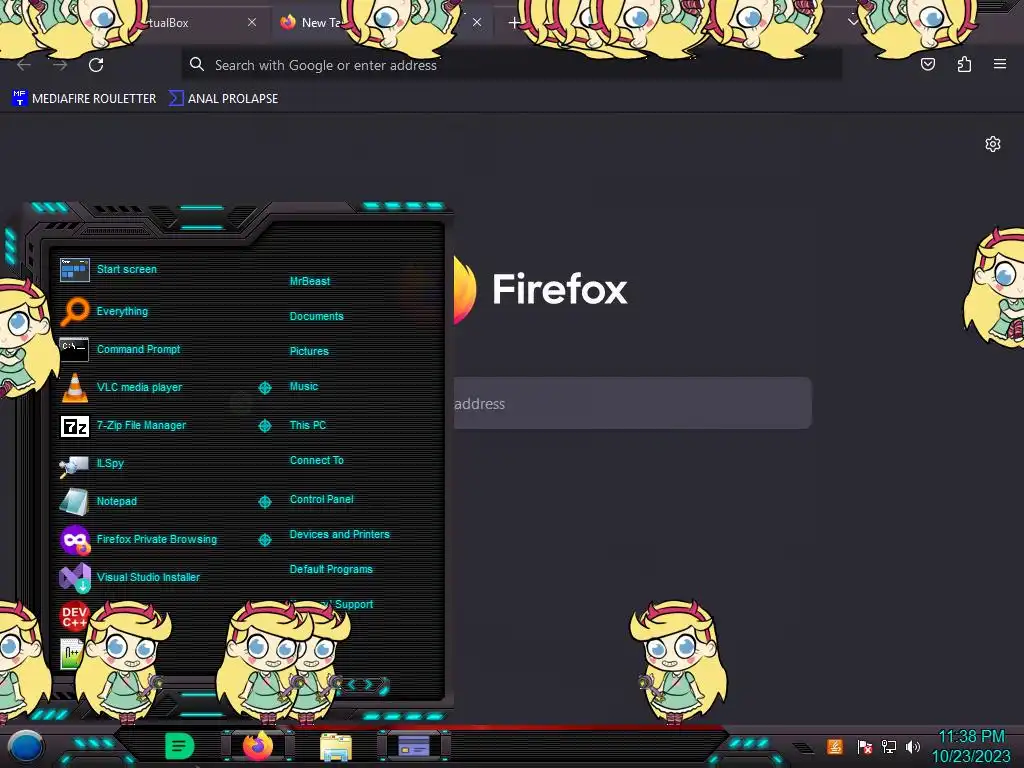Screen dimensions: 1024x768
Task: Open Connect To in start menu
Action: click(x=316, y=460)
